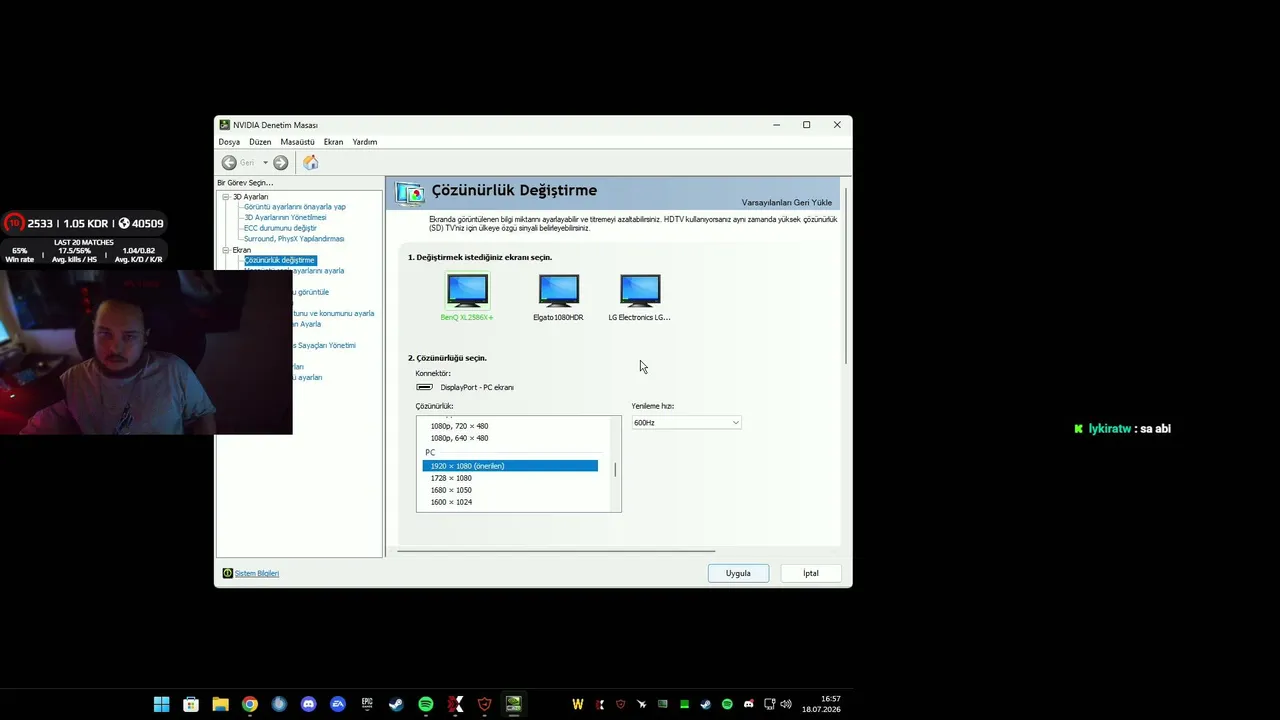The image size is (1280, 720).
Task: Click the main panel vertical scrollbar
Action: pos(847,275)
